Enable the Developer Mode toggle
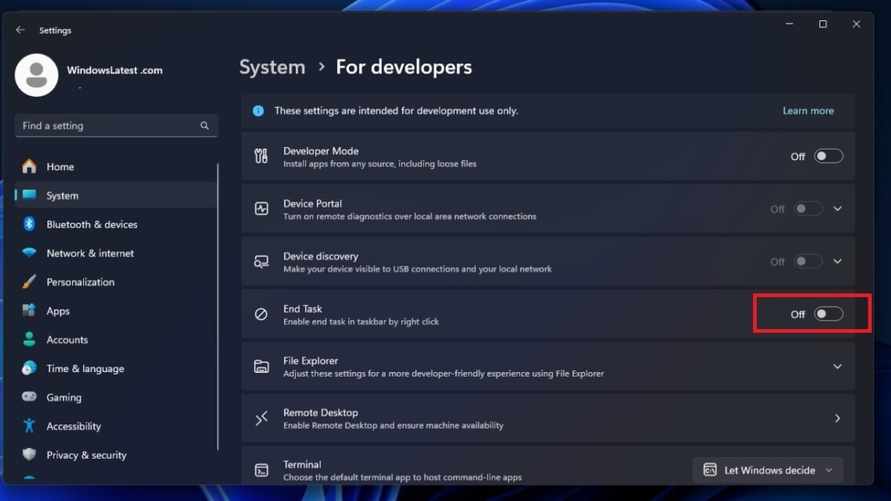Image resolution: width=891 pixels, height=501 pixels. [x=828, y=157]
